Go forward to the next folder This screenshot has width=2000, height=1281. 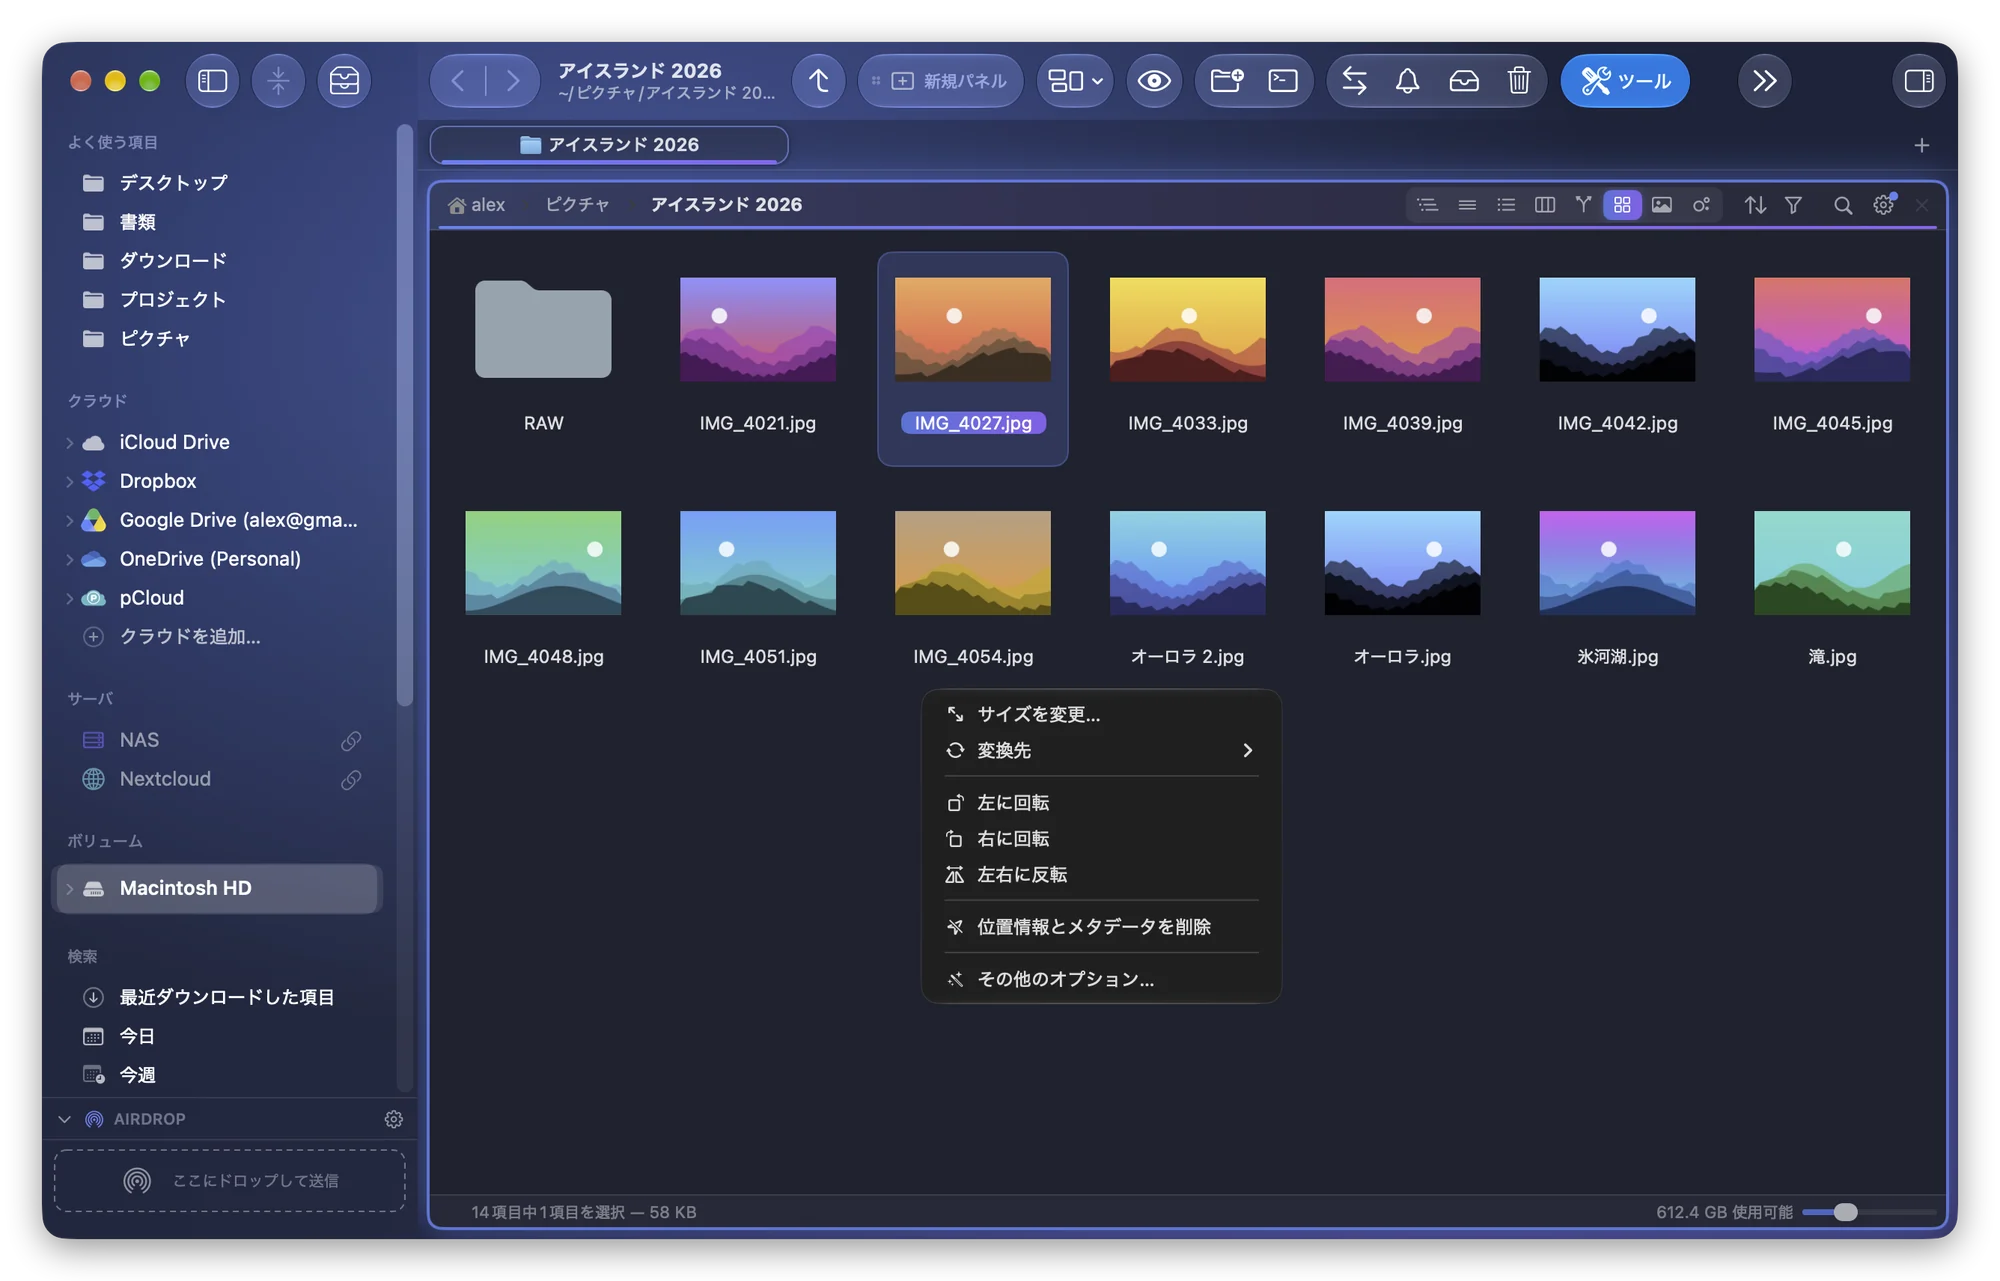513,81
